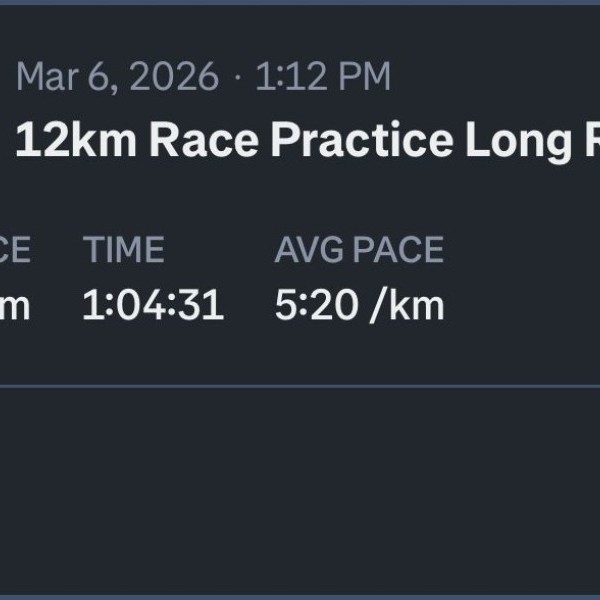Select the AVG PACE stat label

tap(359, 249)
